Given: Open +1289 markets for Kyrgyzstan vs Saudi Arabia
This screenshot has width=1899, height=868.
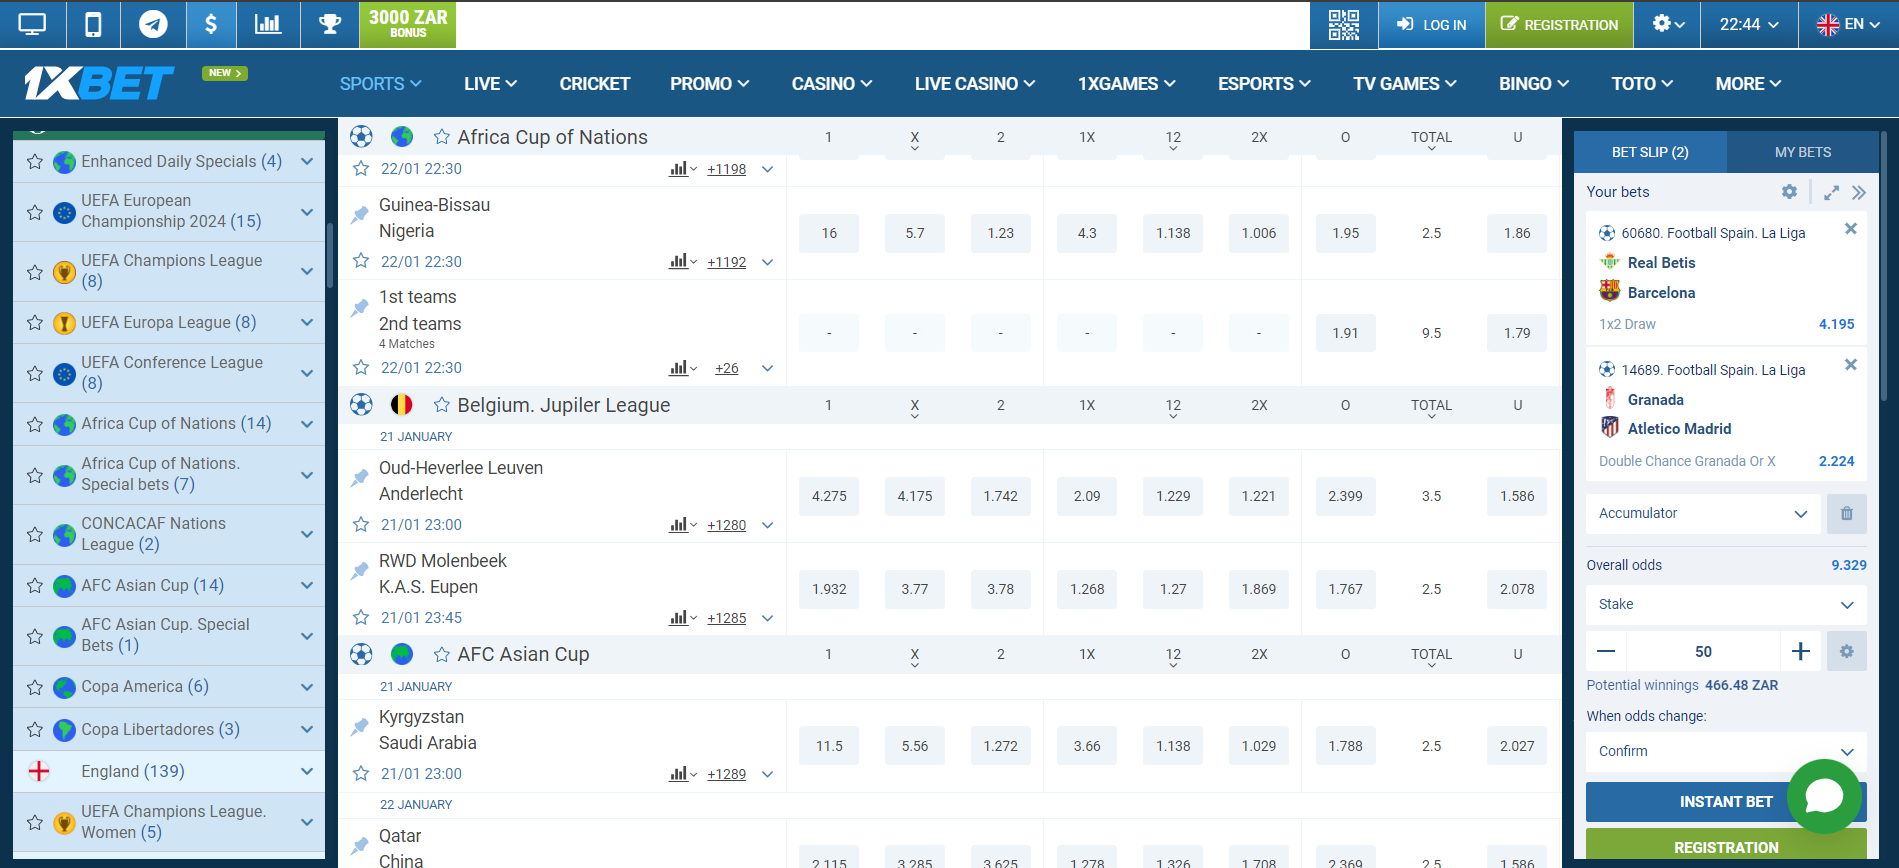Looking at the screenshot, I should pos(726,774).
